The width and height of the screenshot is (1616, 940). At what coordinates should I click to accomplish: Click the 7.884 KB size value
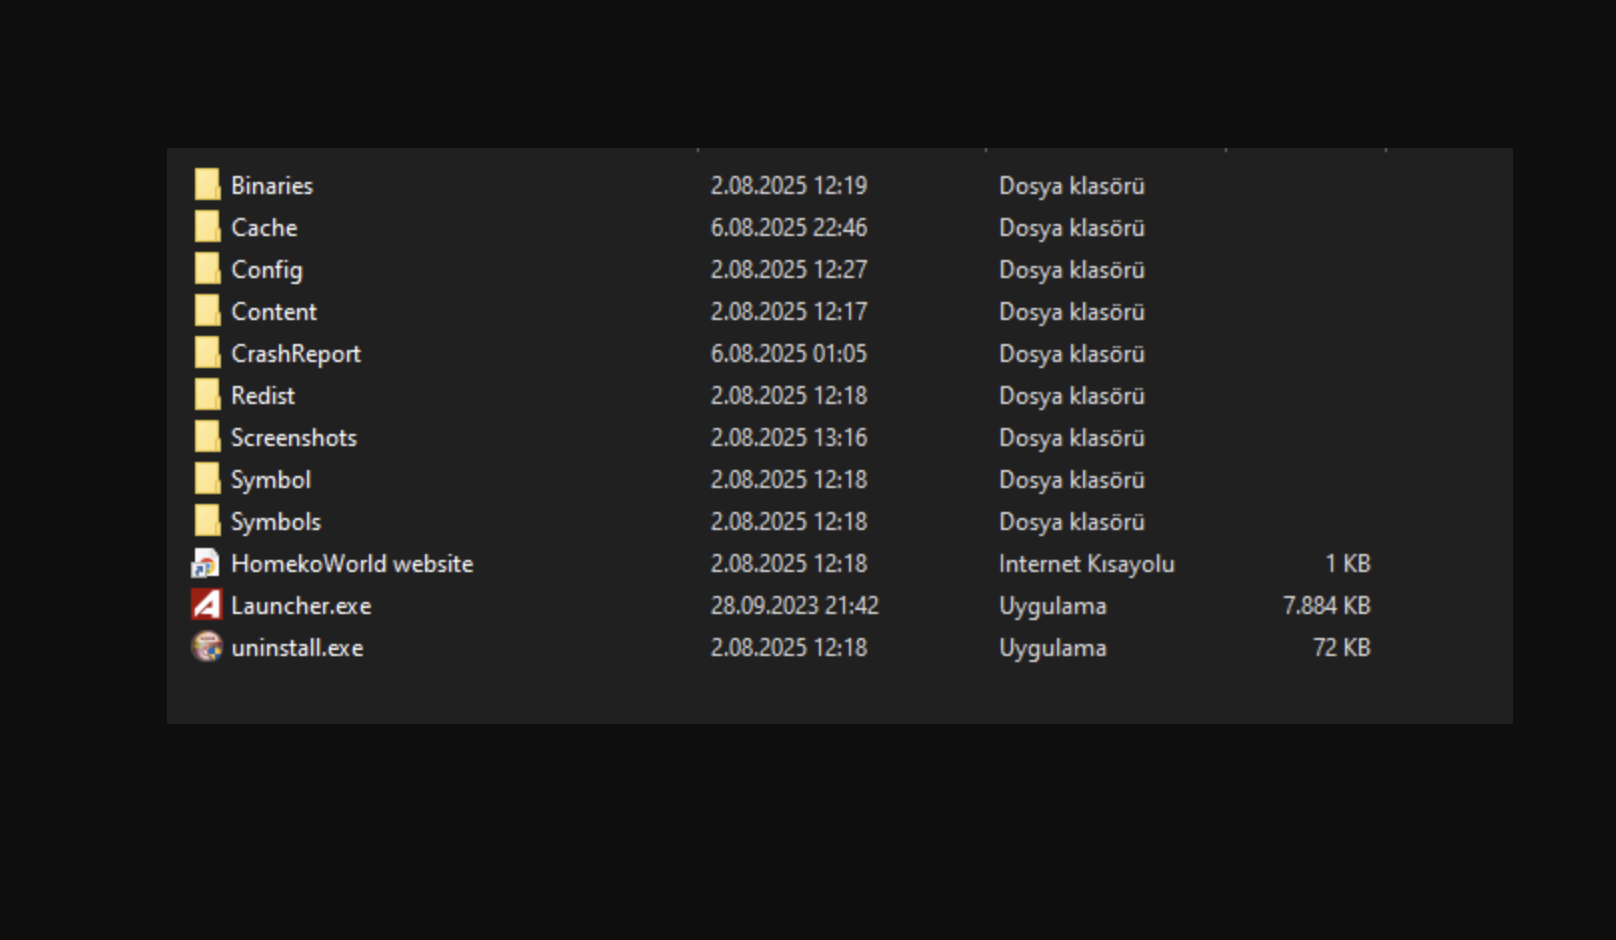[x=1327, y=606]
